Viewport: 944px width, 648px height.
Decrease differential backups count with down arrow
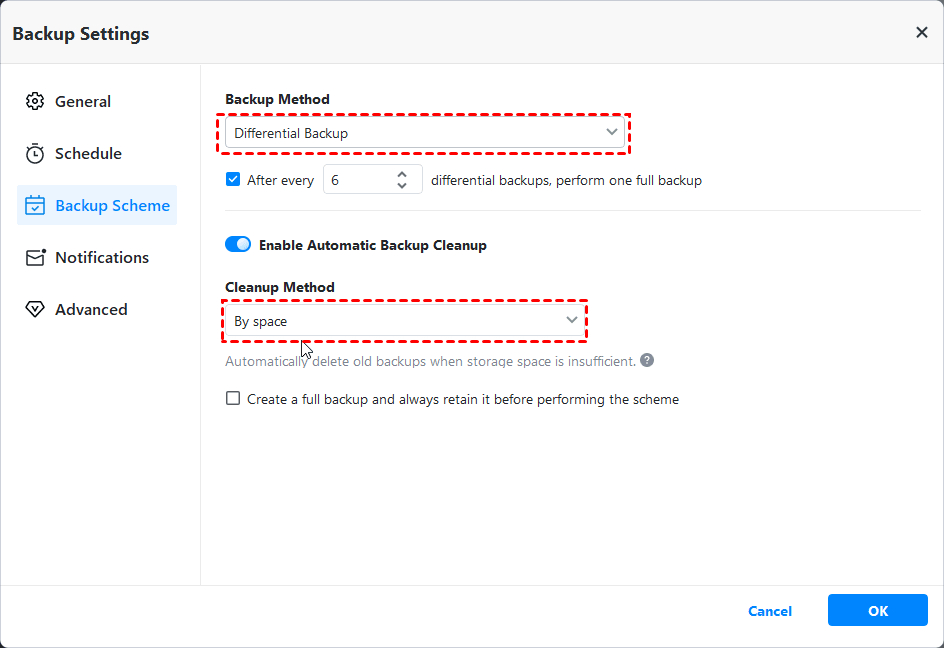402,186
